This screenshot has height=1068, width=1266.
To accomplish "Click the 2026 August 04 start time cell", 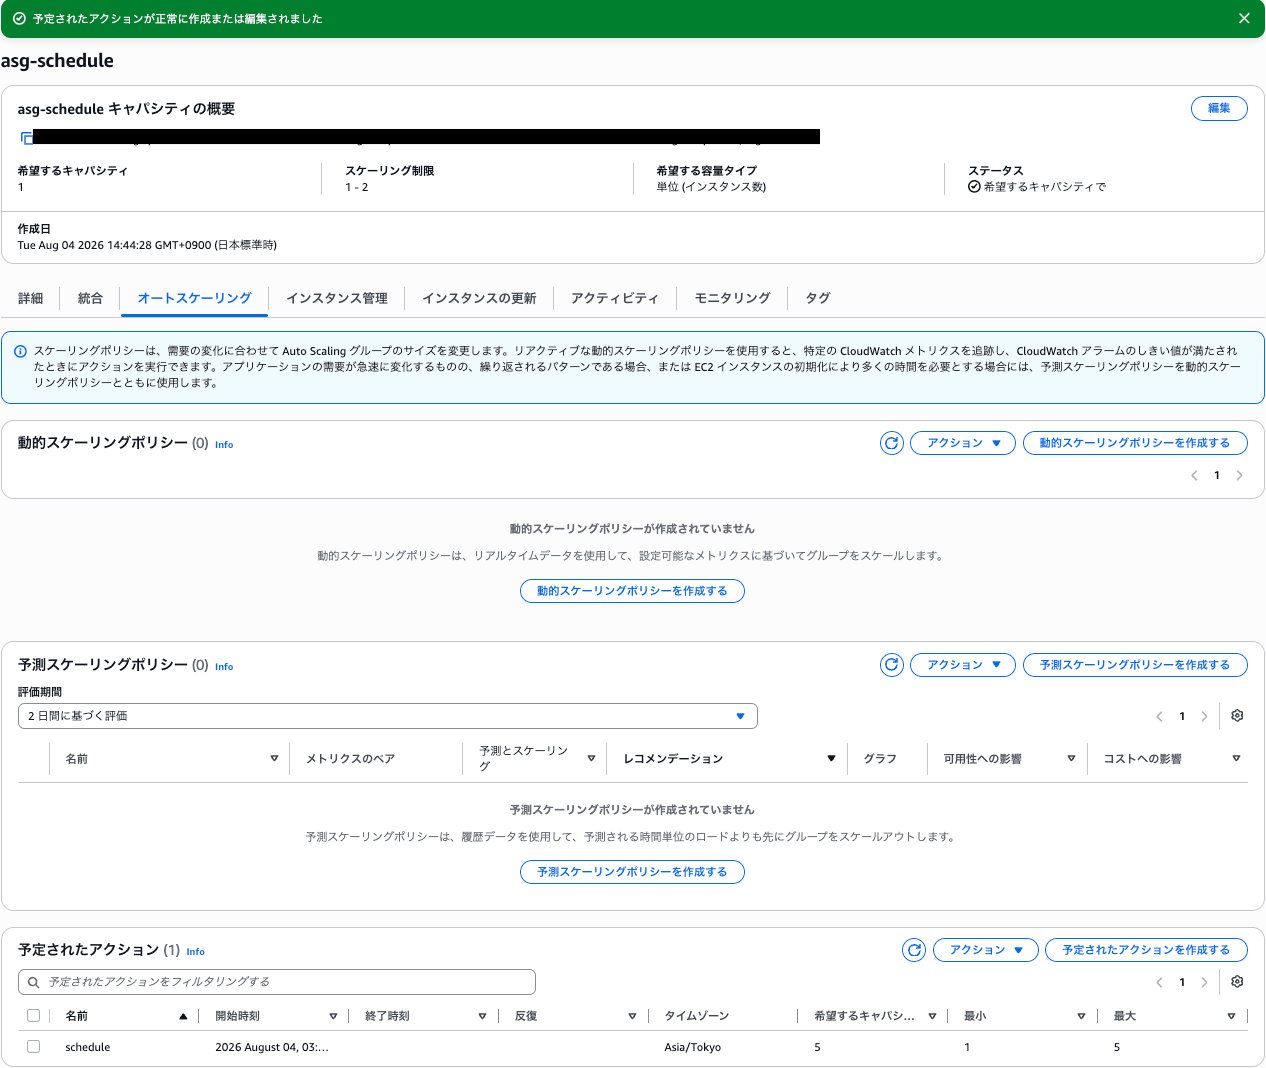I will coord(272,1047).
